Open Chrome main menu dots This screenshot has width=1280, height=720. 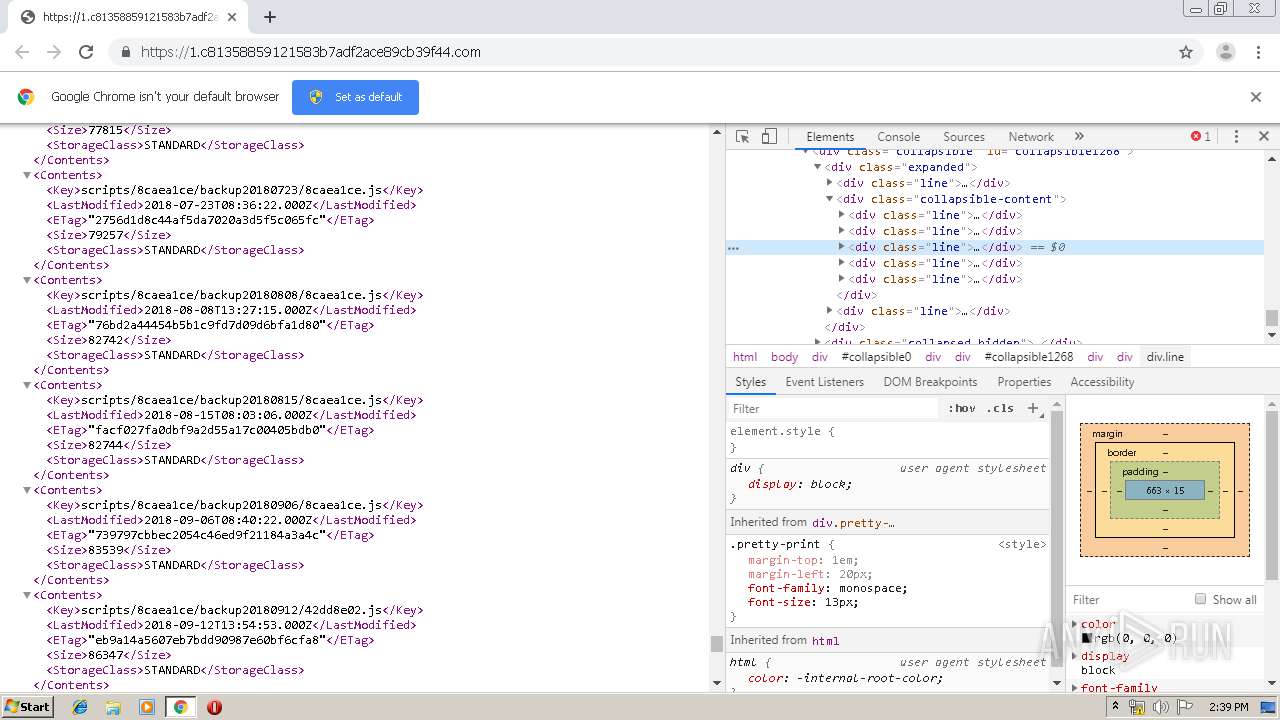1258,52
